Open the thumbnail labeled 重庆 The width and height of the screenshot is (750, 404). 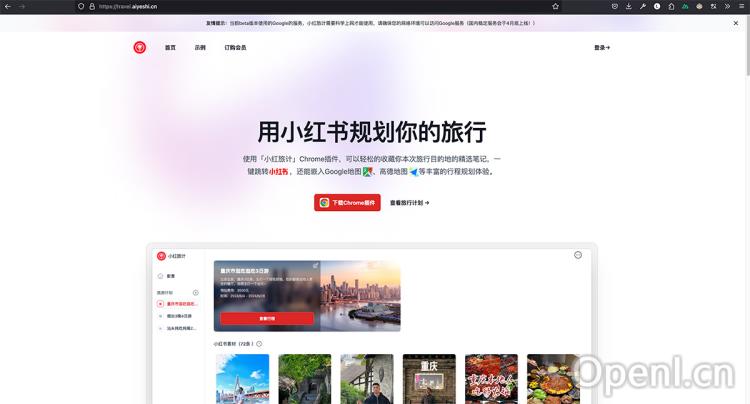coord(429,379)
